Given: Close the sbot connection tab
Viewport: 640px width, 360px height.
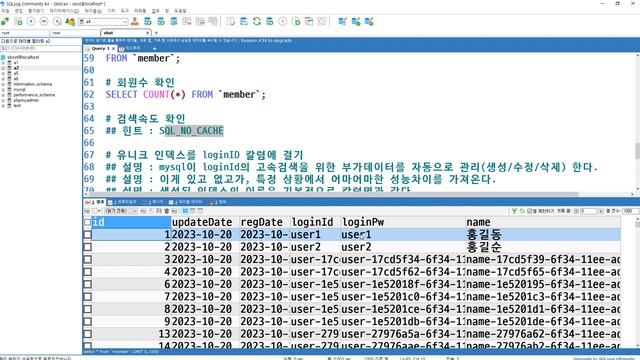Looking at the screenshot, I should 148,33.
